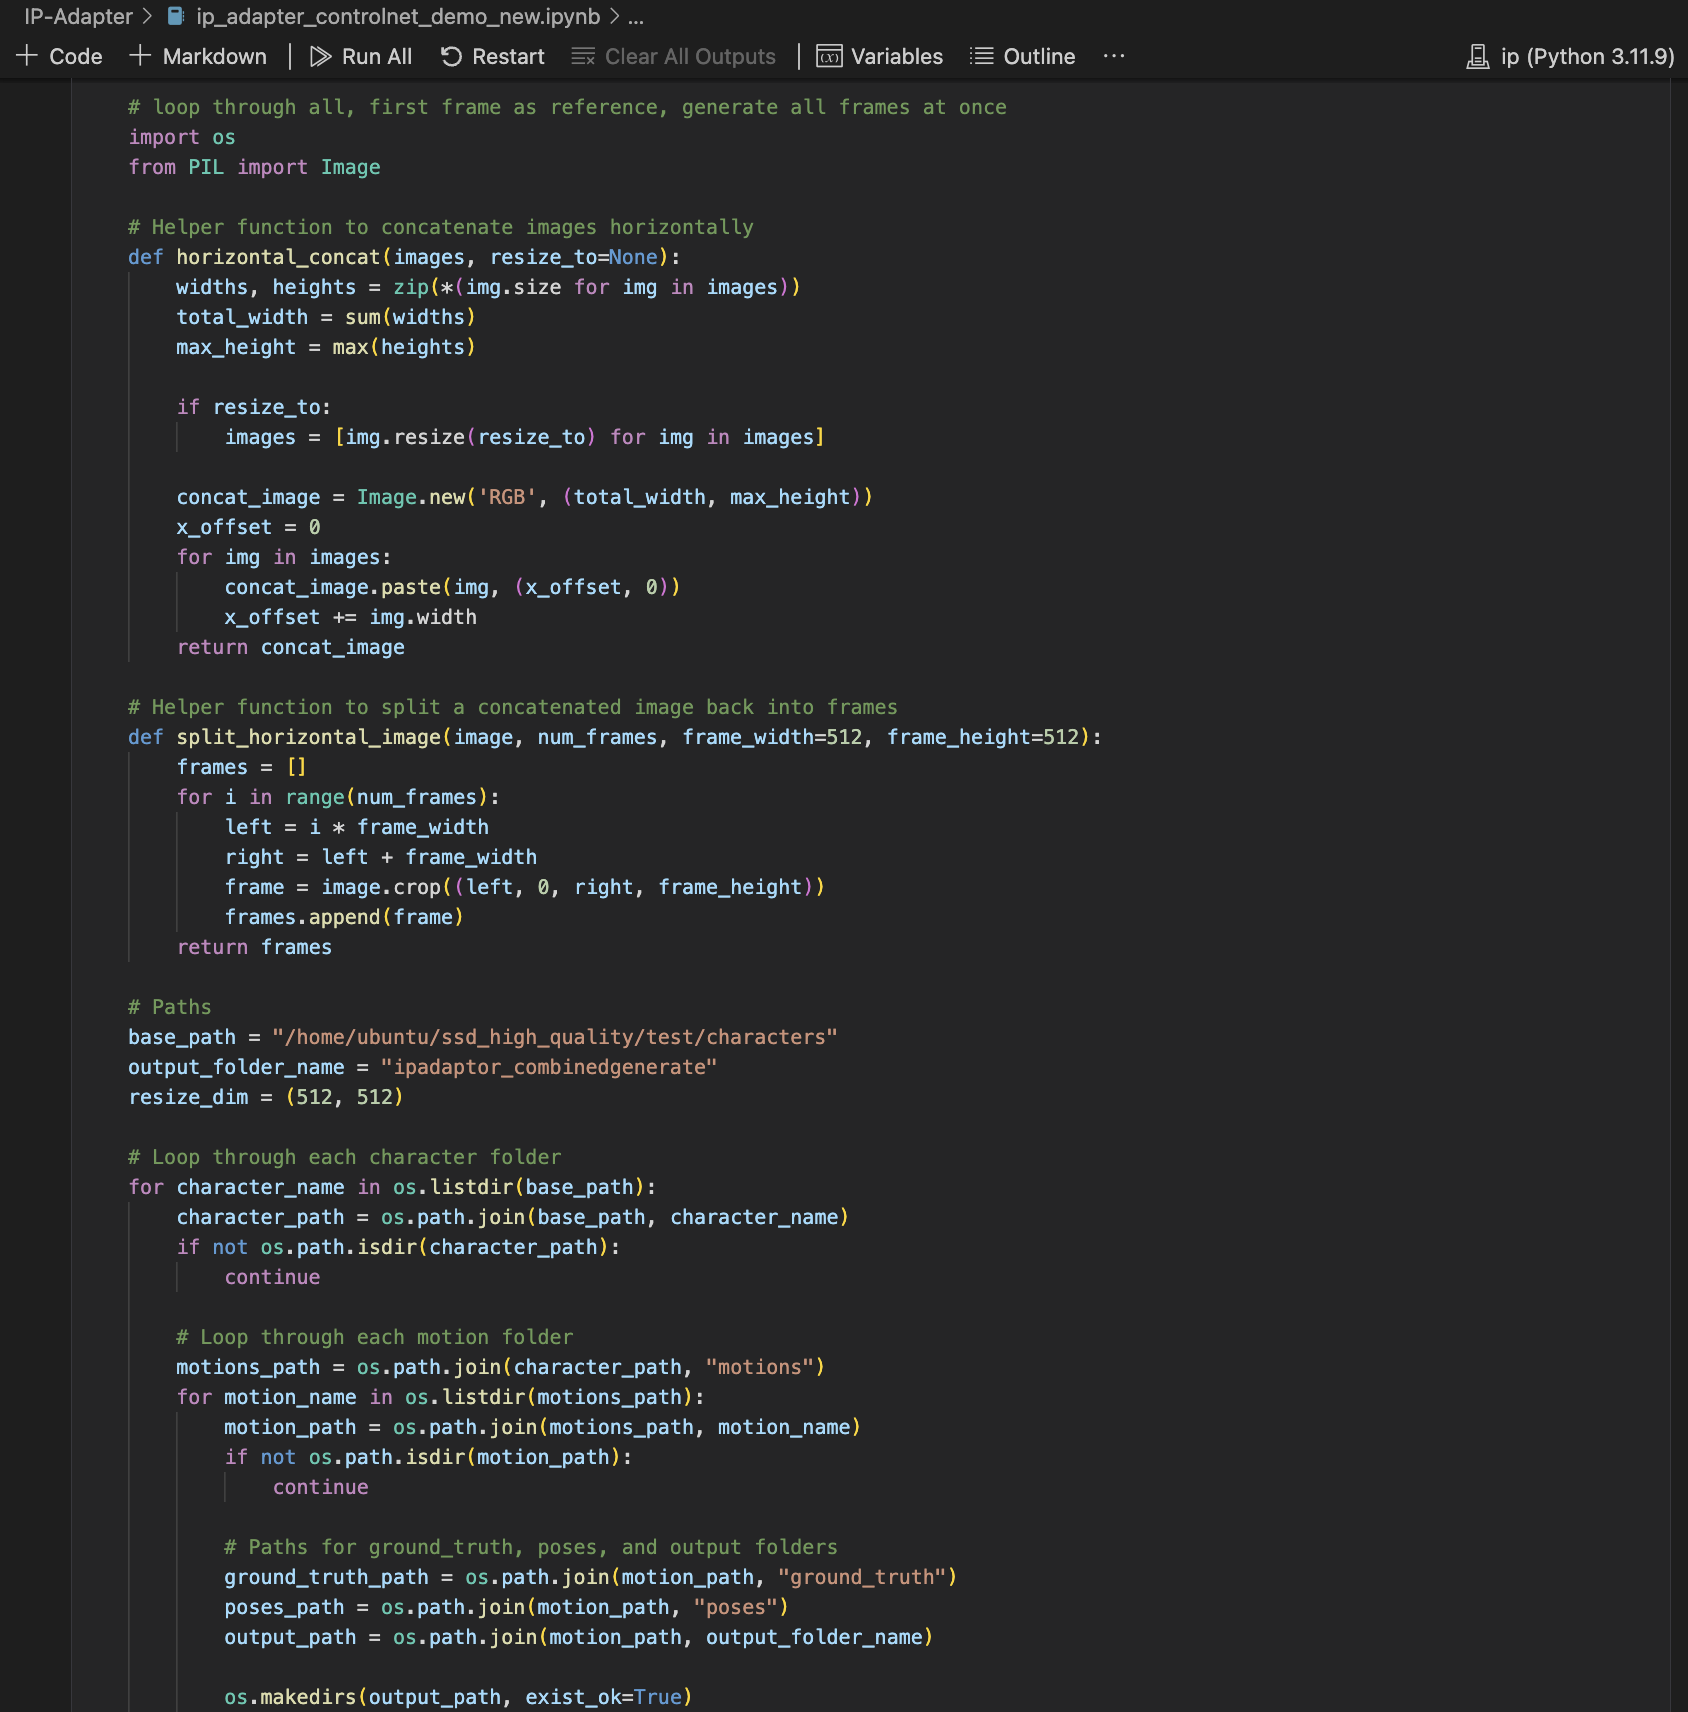
Task: Open more notebook toolbar actions menu
Action: tap(1114, 56)
